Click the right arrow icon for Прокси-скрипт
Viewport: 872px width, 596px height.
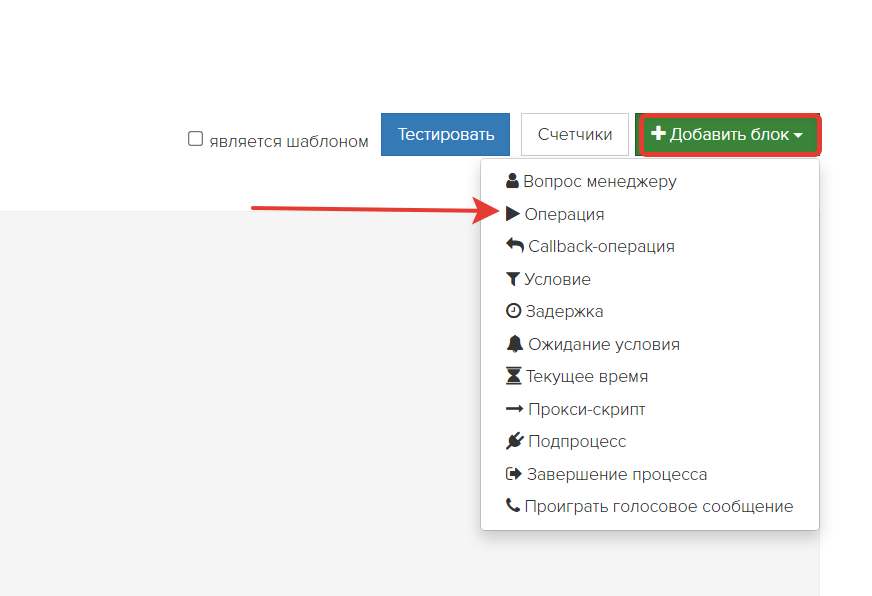point(514,409)
